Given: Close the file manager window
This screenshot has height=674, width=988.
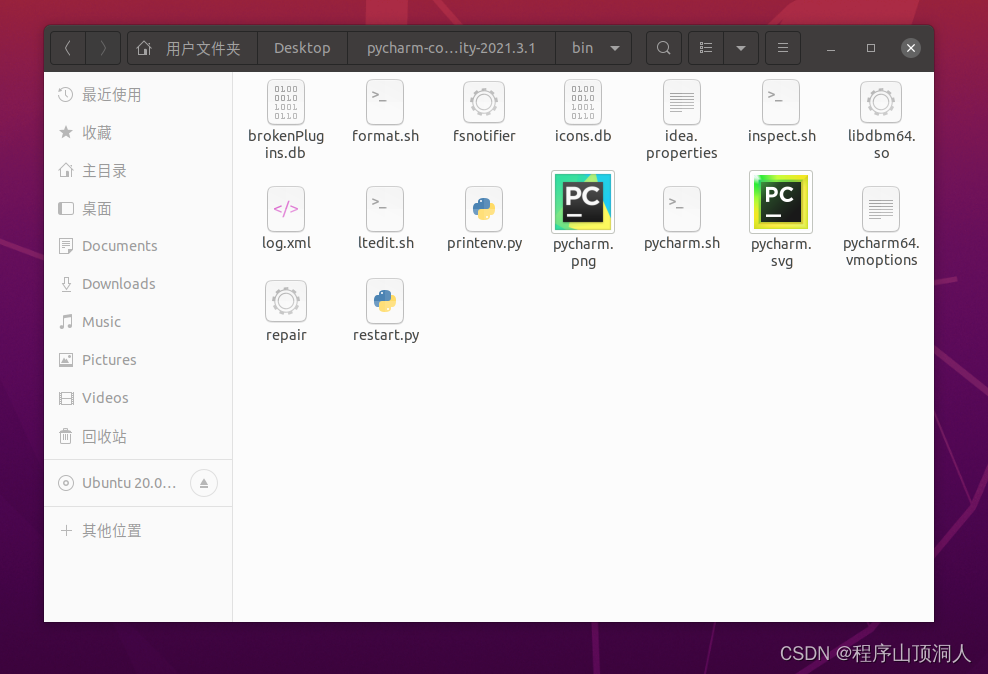Looking at the screenshot, I should (910, 48).
